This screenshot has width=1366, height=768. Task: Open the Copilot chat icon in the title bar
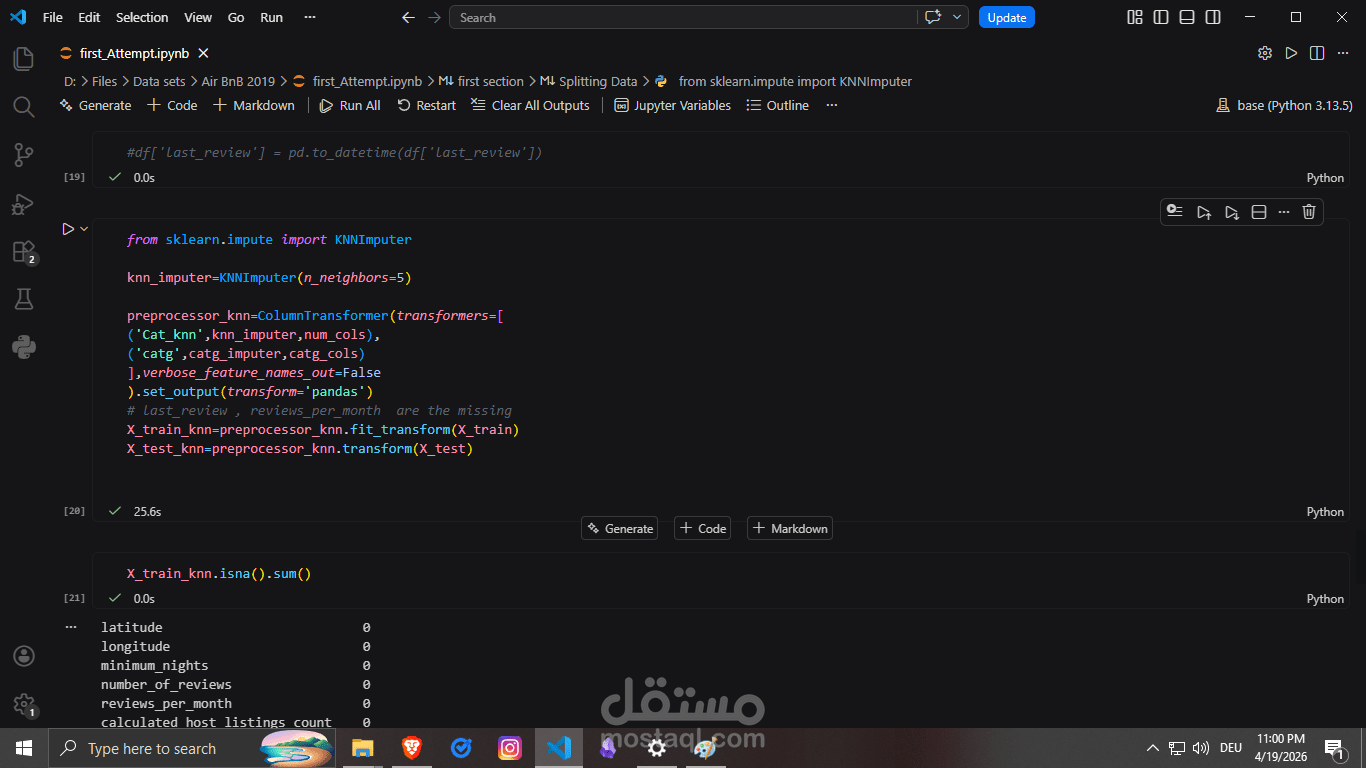pos(933,17)
